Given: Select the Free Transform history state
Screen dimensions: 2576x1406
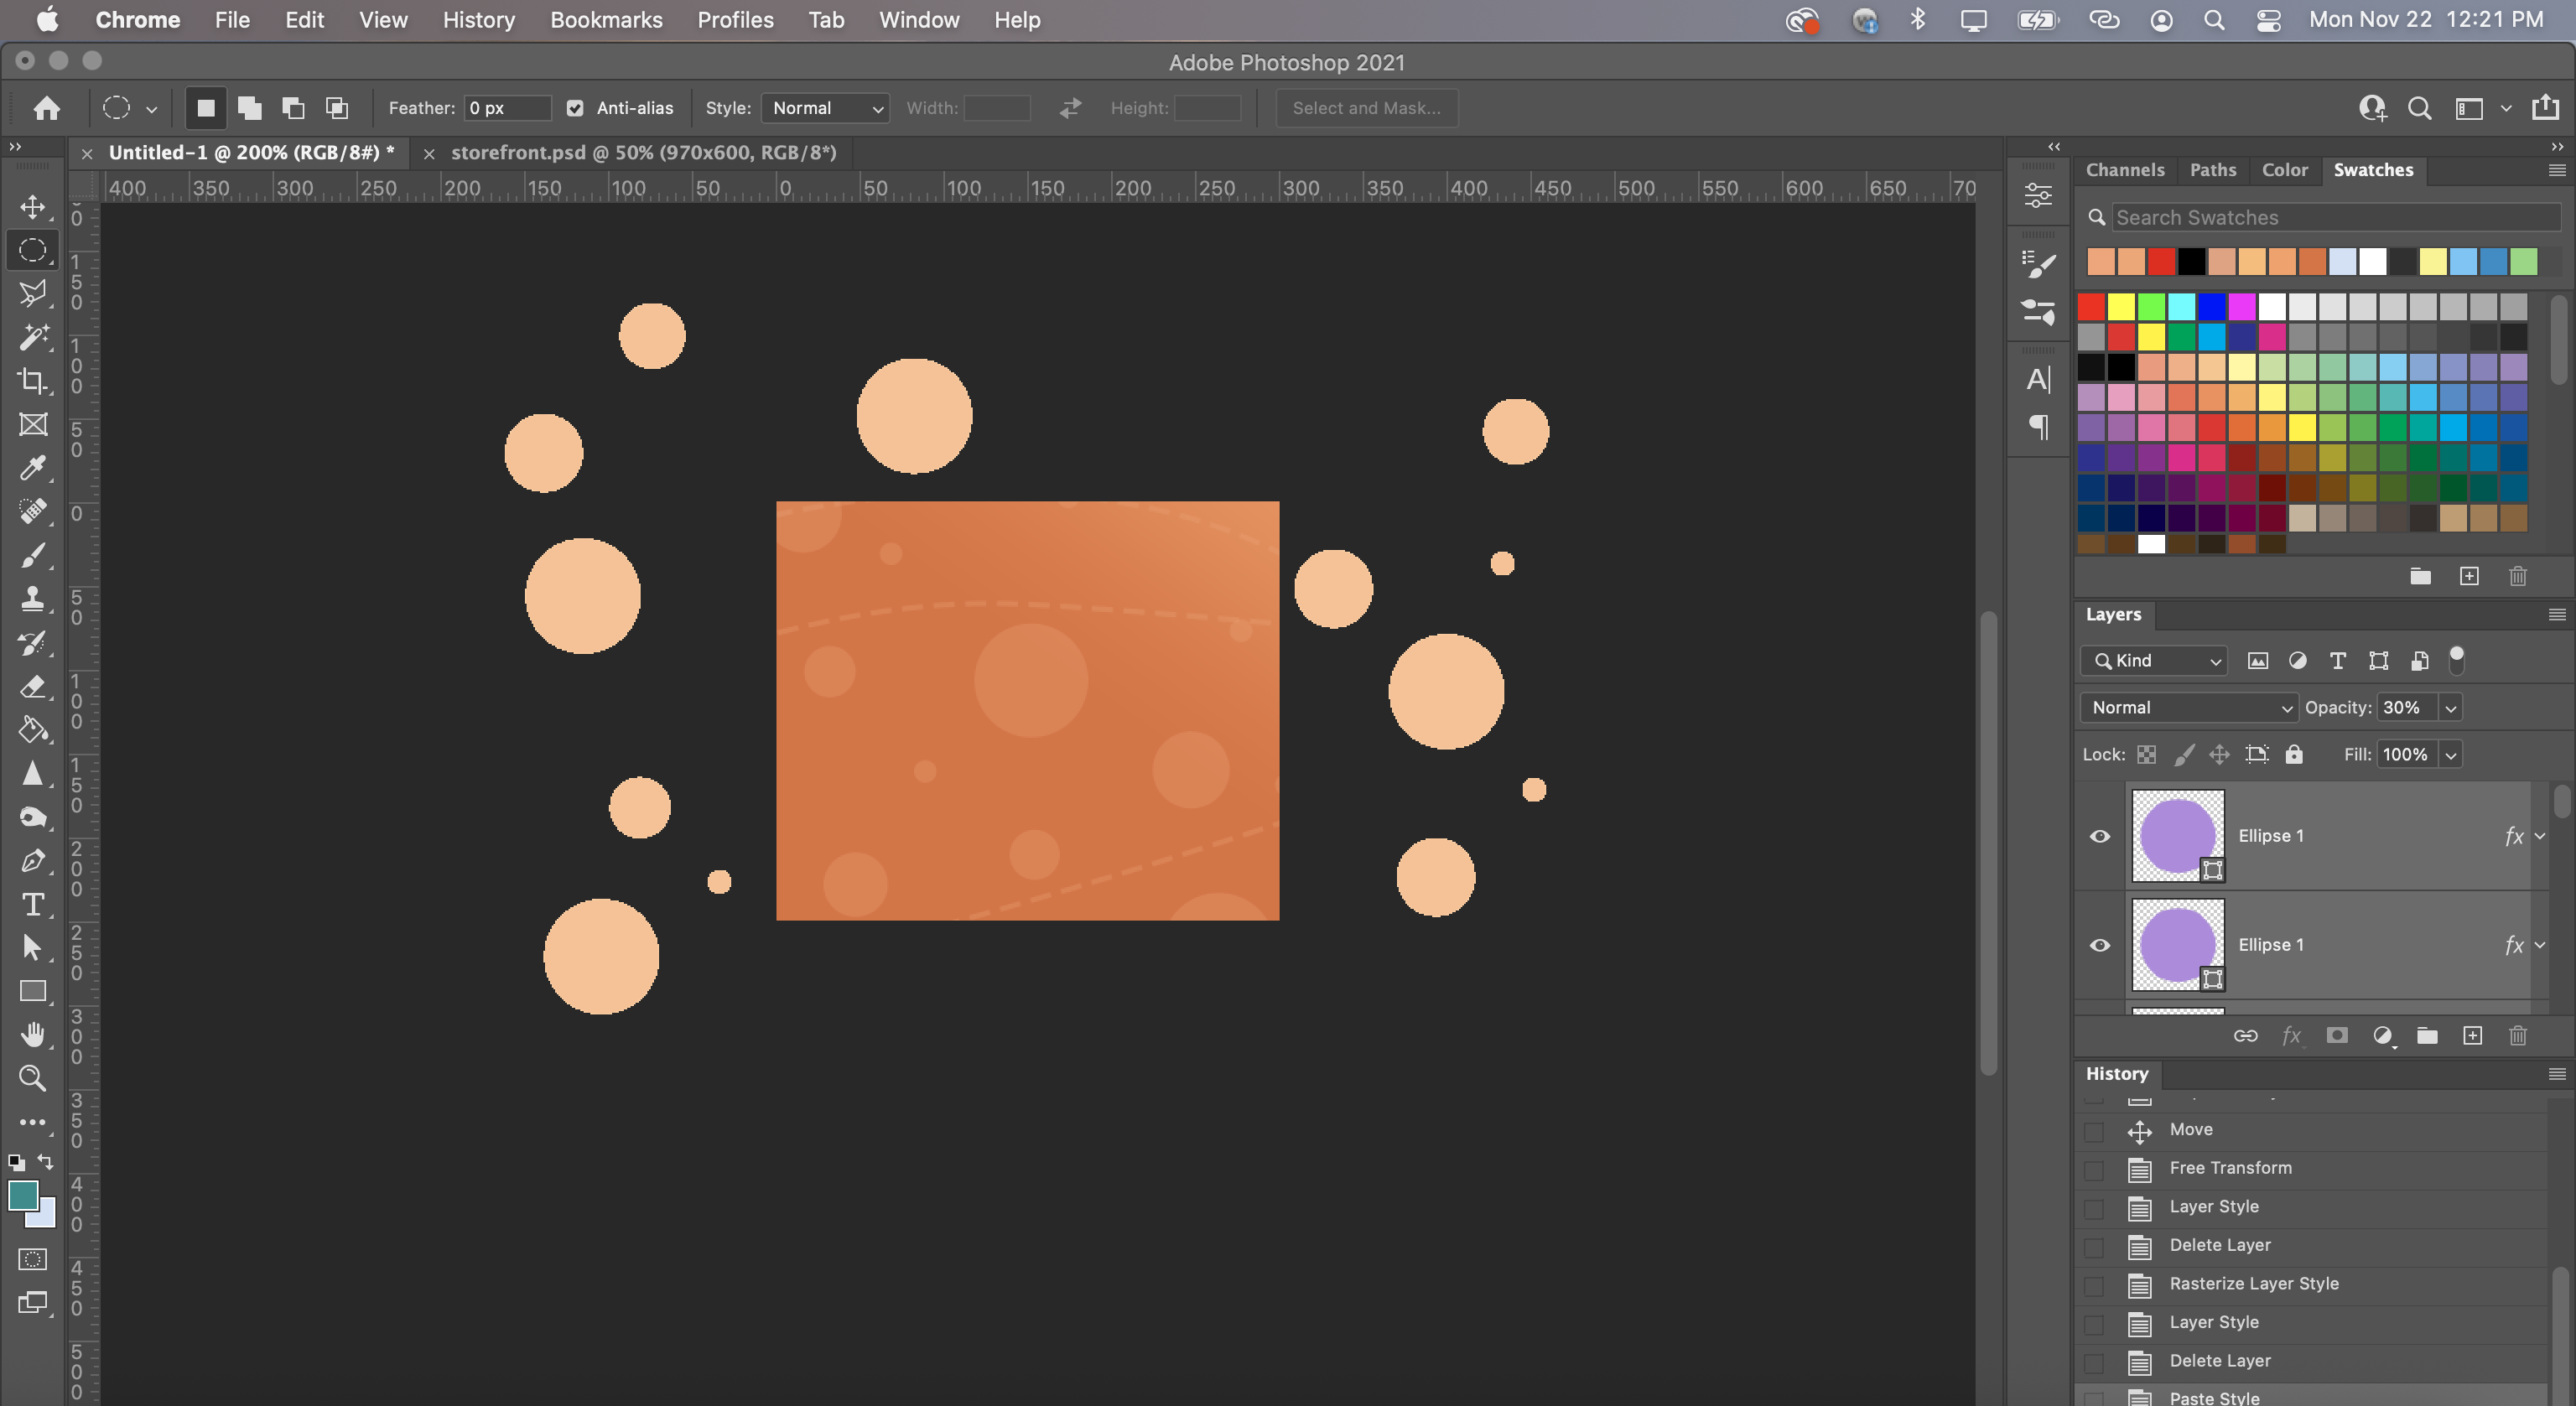Looking at the screenshot, I should (x=2229, y=1168).
